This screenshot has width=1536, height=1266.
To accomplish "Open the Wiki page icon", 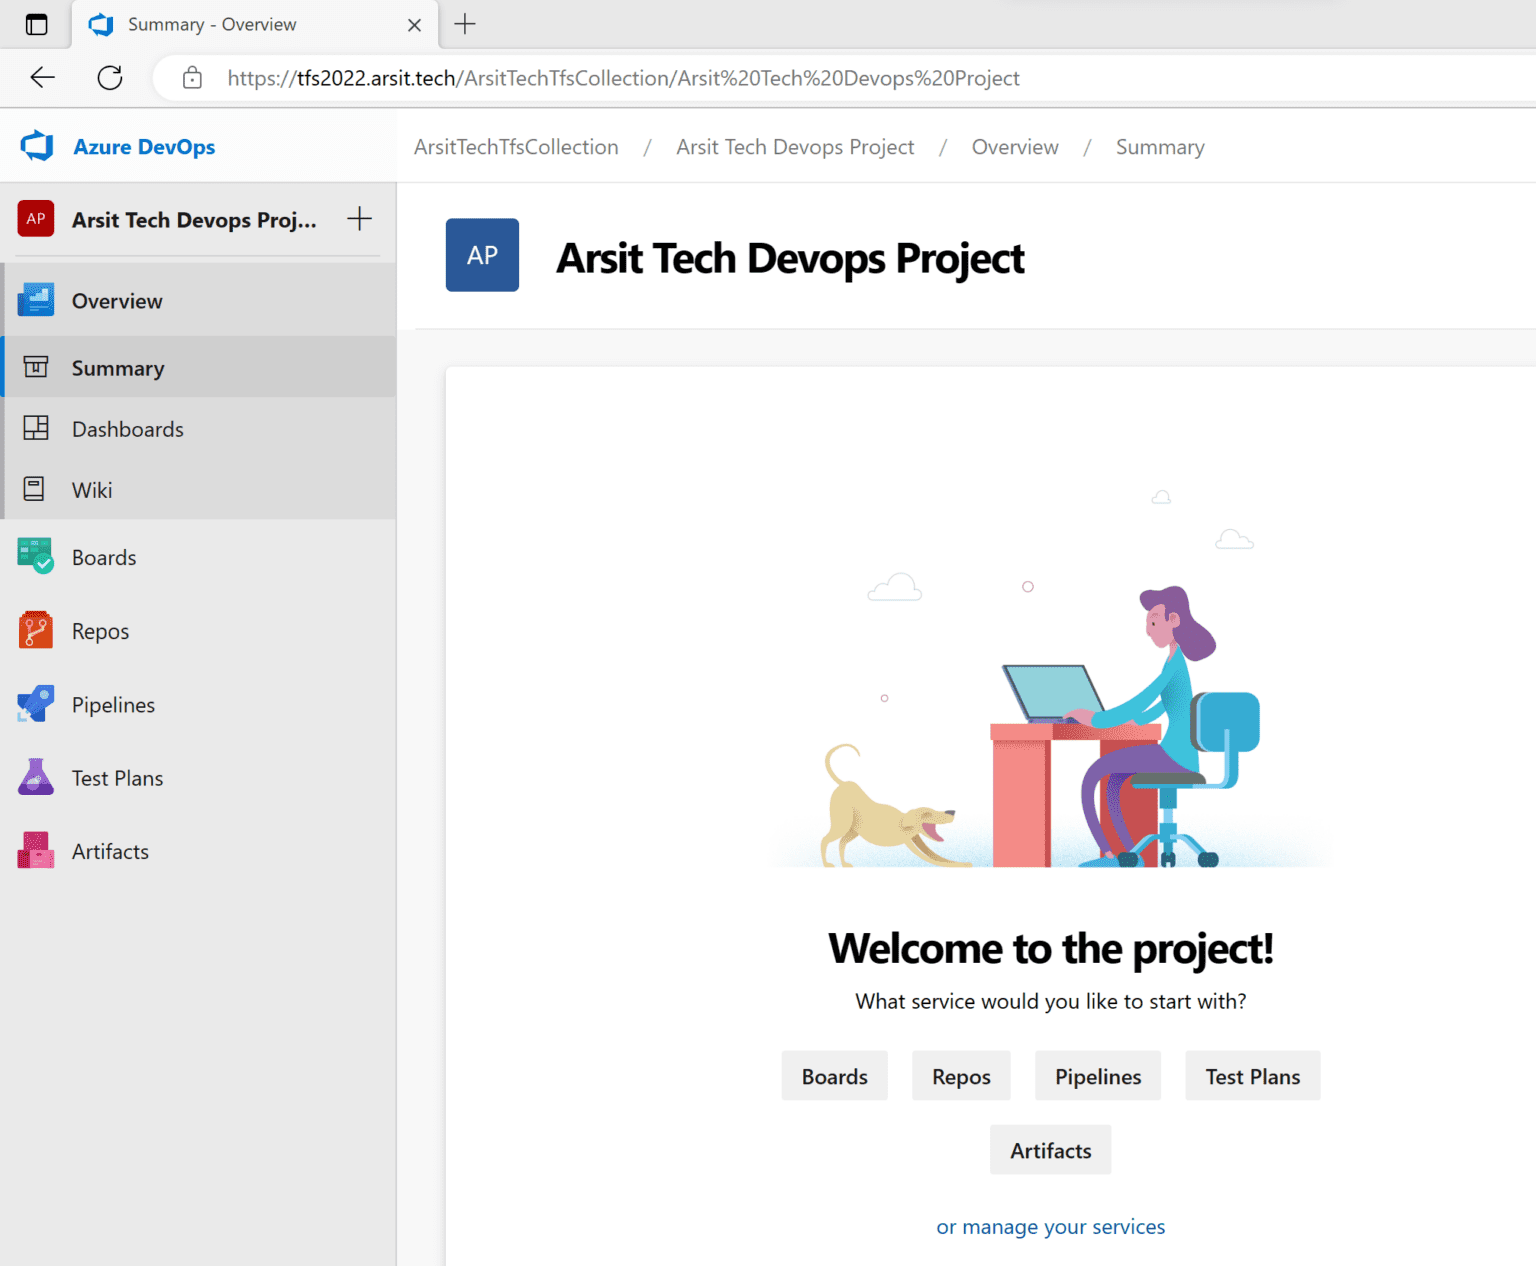I will click(35, 489).
